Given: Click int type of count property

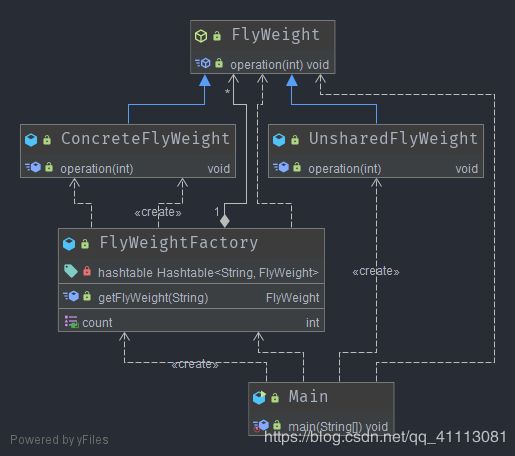Looking at the screenshot, I should pos(313,323).
